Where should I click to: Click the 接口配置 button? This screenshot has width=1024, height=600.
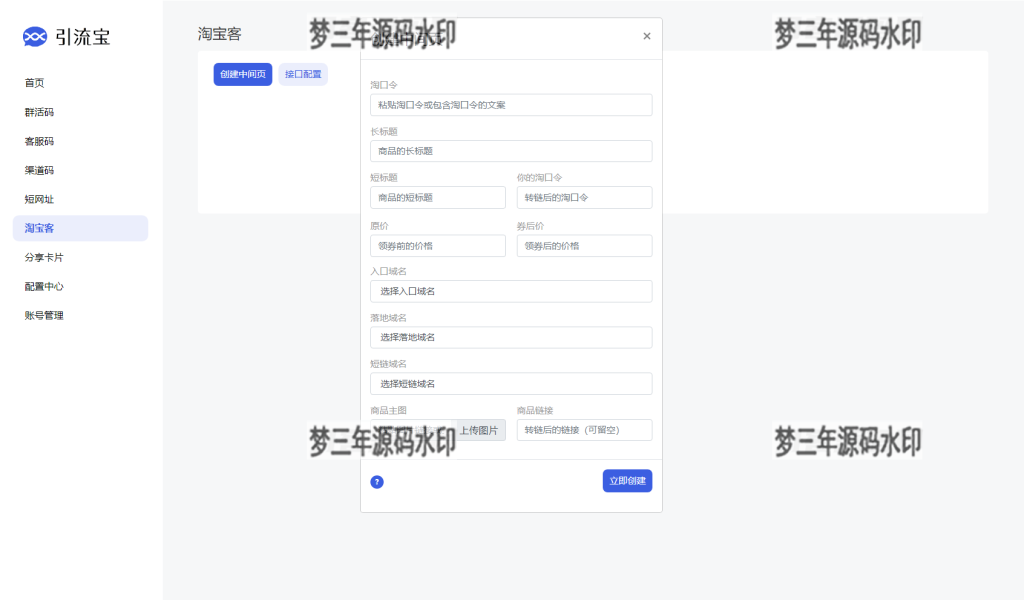click(303, 74)
